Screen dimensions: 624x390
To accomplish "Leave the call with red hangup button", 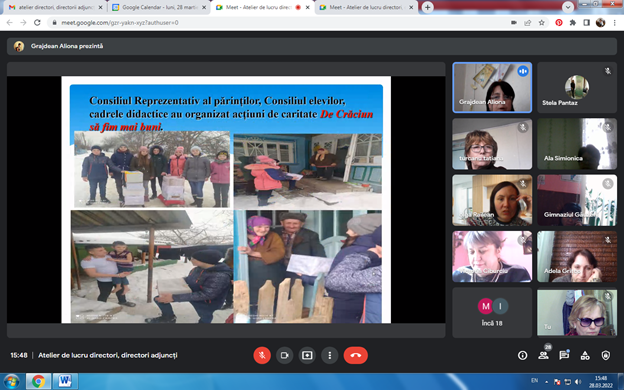I will coord(356,355).
